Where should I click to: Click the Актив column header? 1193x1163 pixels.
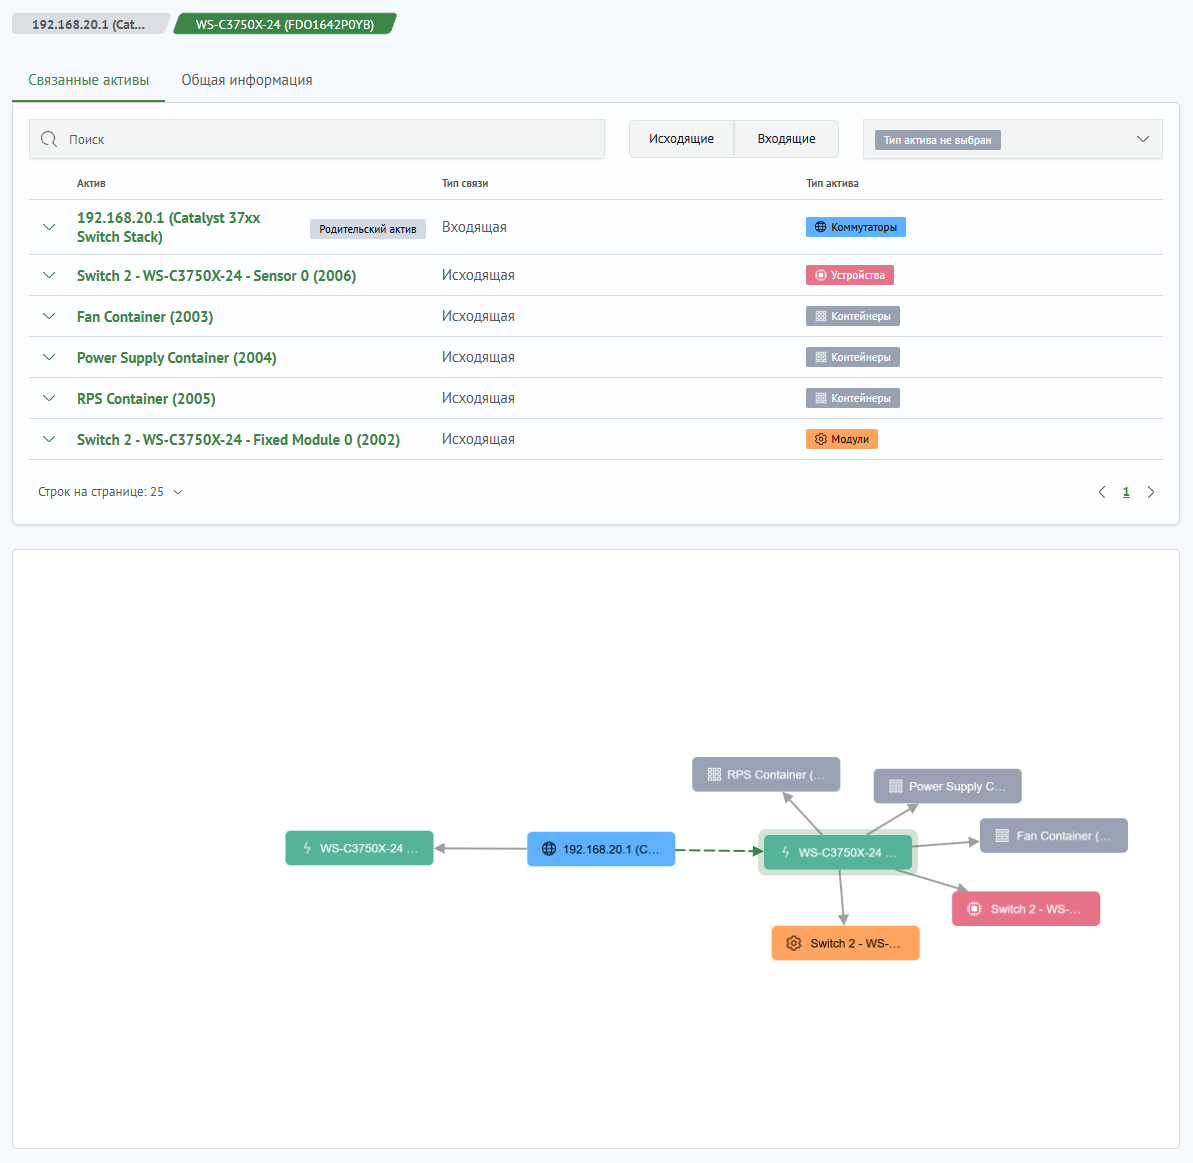tap(91, 183)
